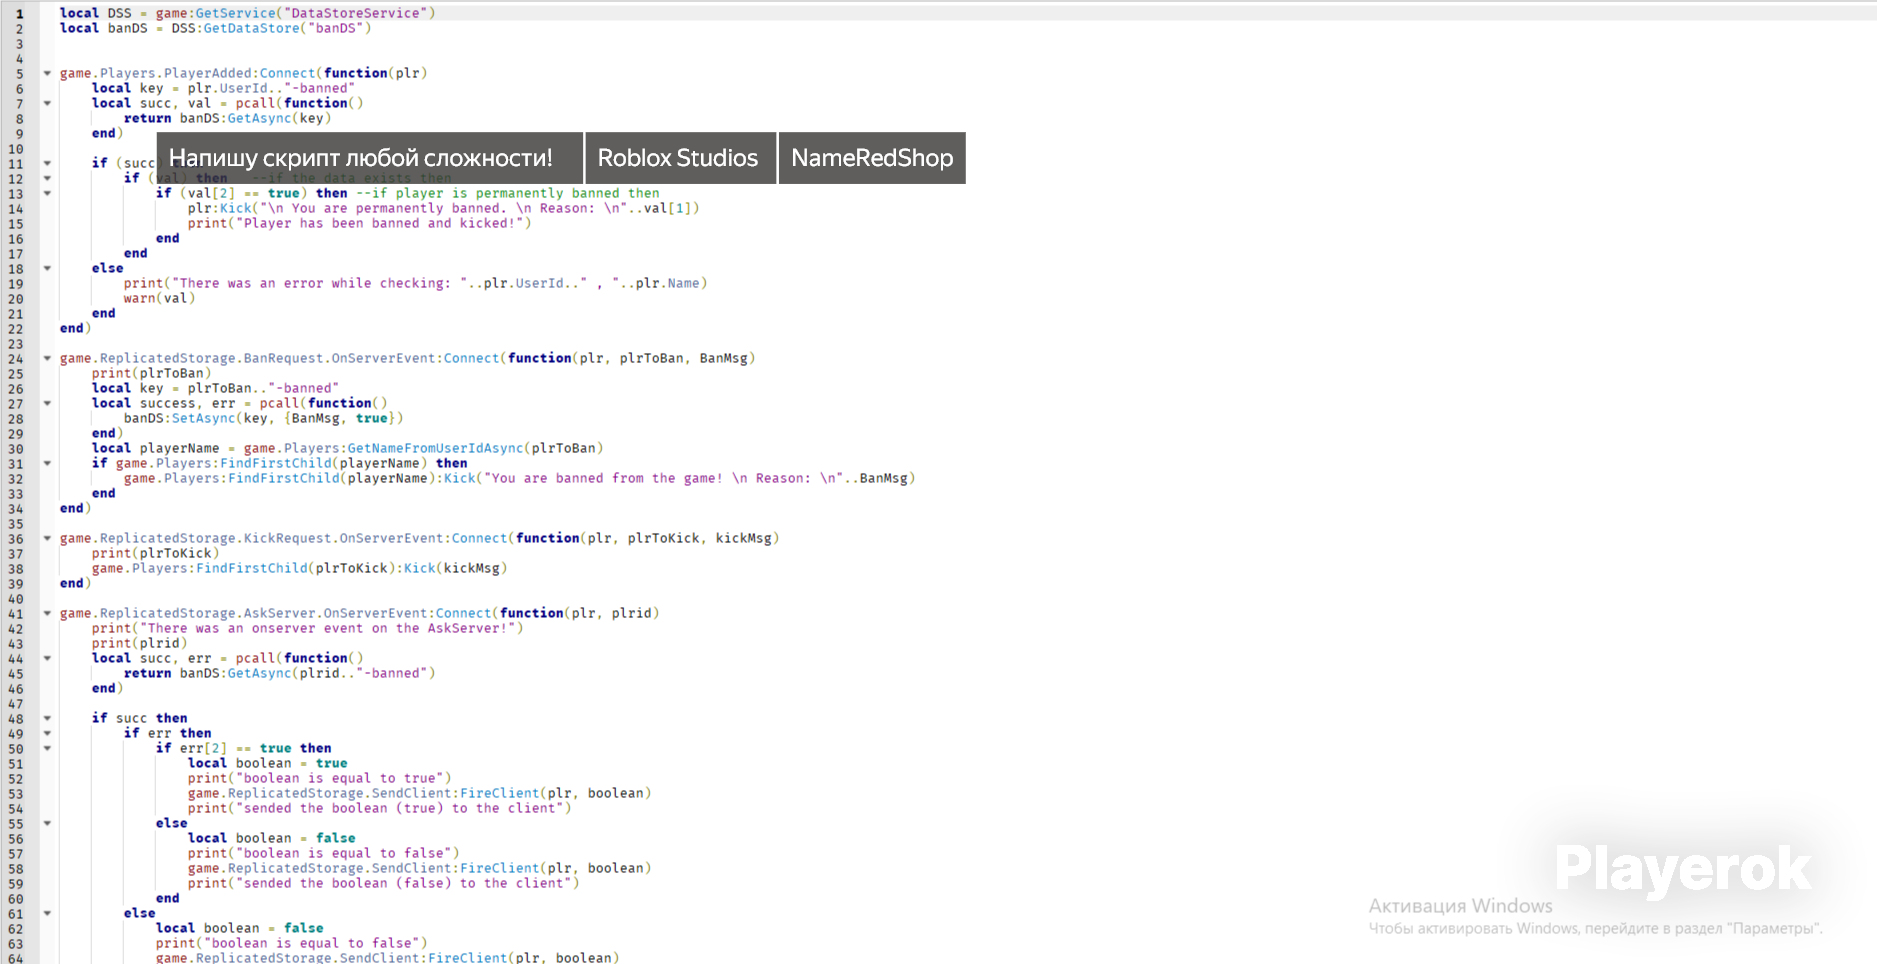1877x964 pixels.
Task: Click 'return banDS:GetAsync(plrid.."-banned")' line
Action: point(279,673)
